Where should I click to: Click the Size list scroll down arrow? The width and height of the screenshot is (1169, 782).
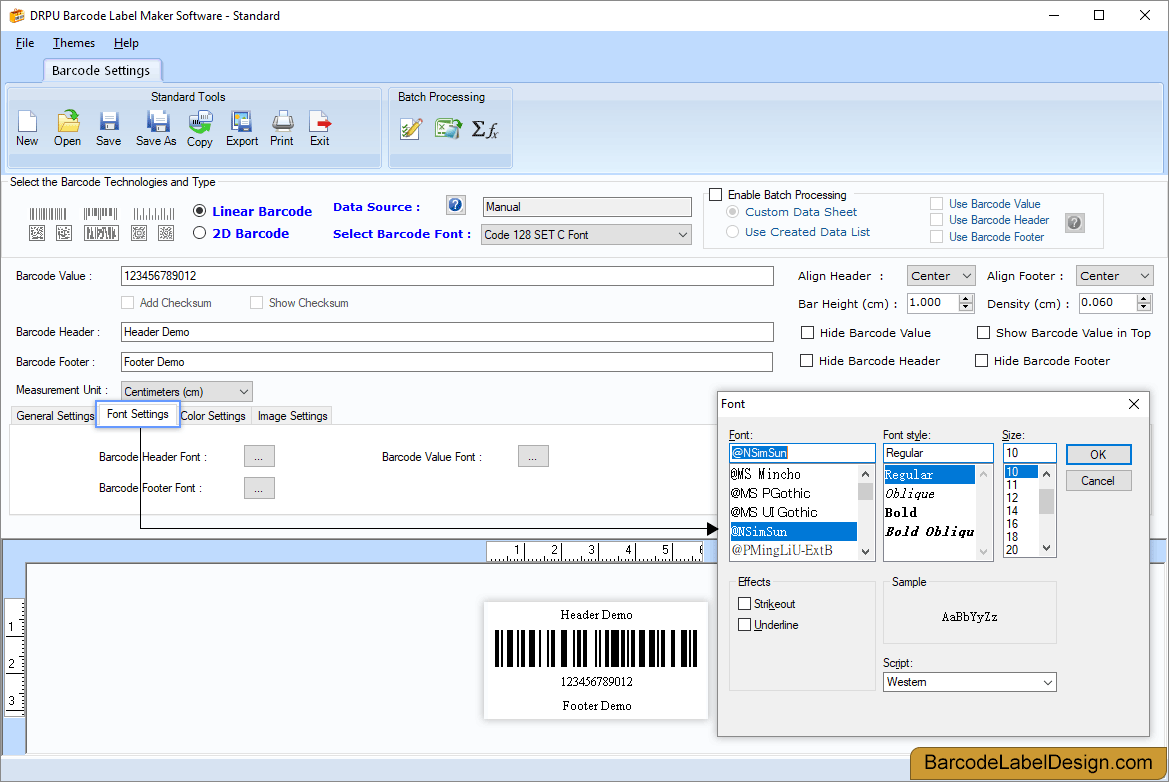(1047, 548)
